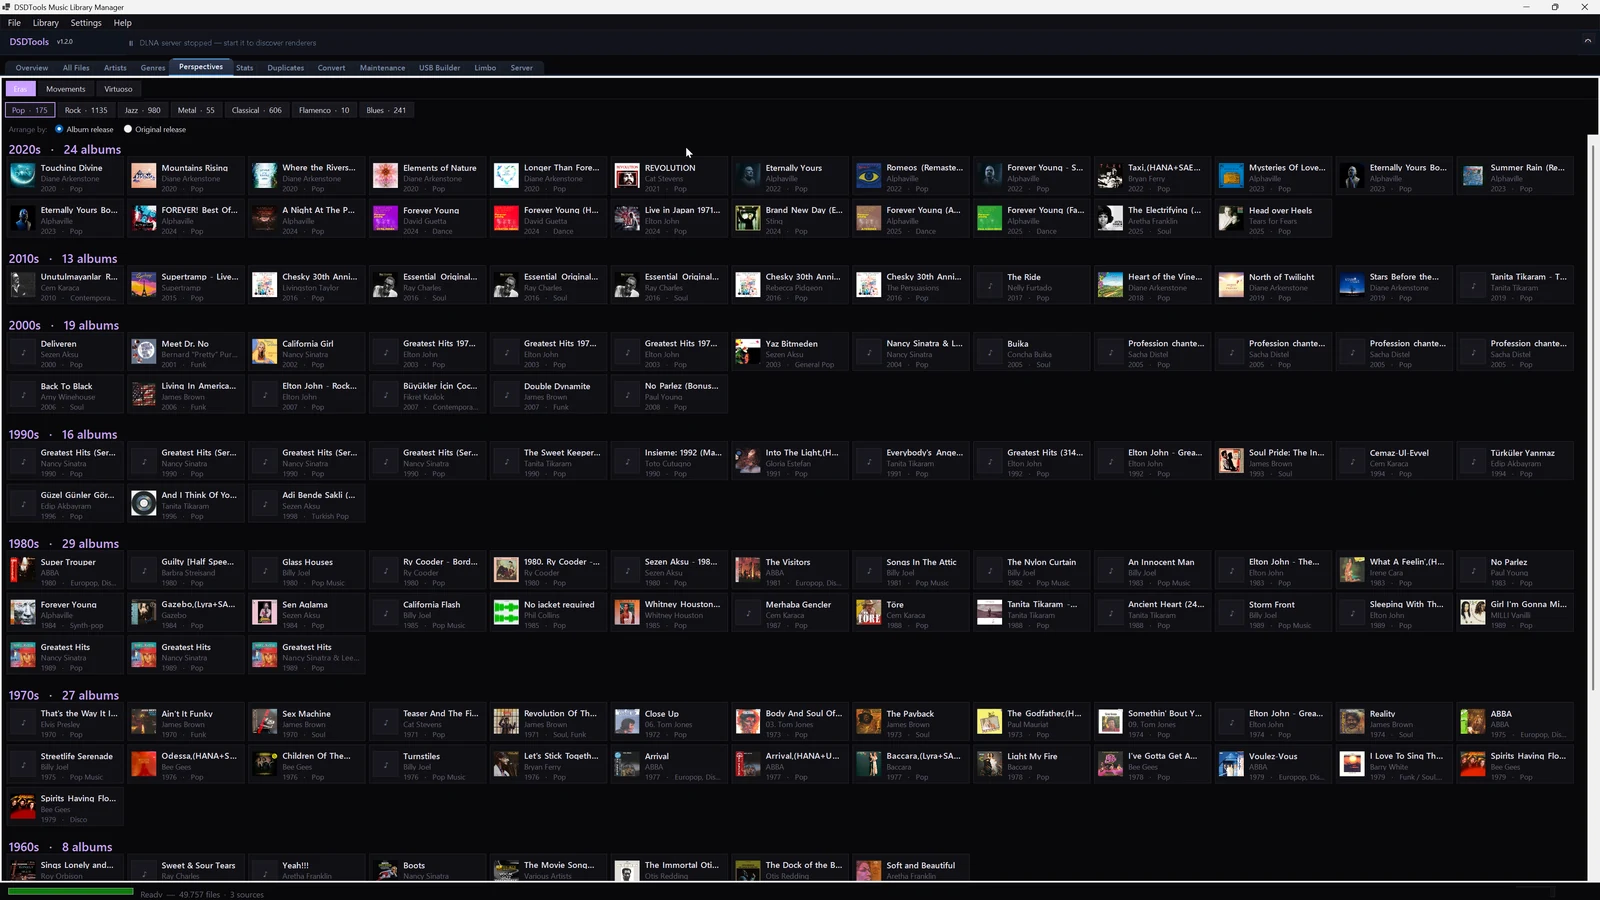
Task: Click the California Girl album cover
Action: 264,352
